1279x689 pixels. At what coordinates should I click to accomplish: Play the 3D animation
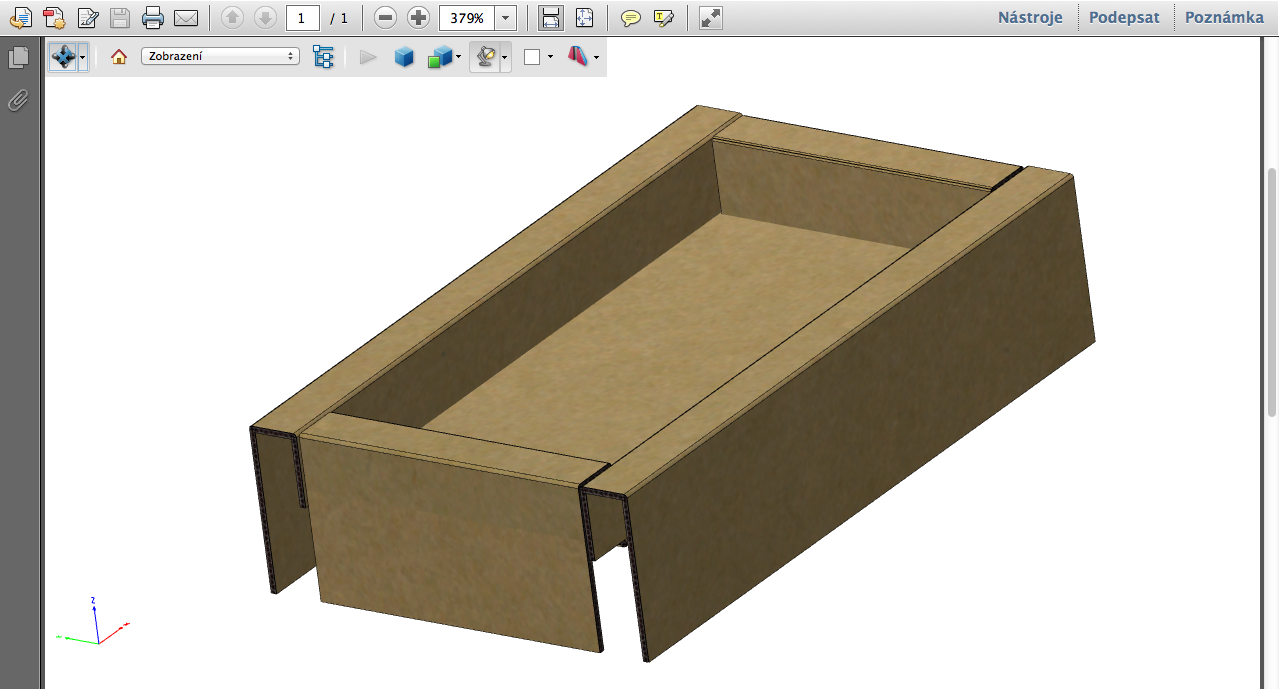[x=368, y=57]
